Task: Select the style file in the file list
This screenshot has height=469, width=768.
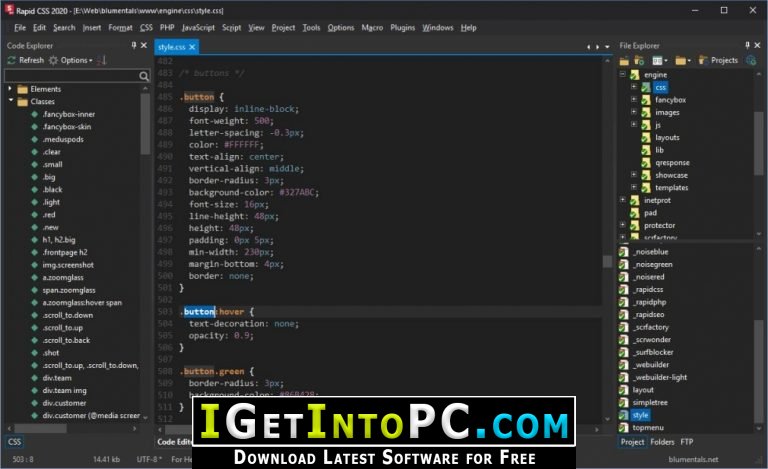Action: click(640, 415)
